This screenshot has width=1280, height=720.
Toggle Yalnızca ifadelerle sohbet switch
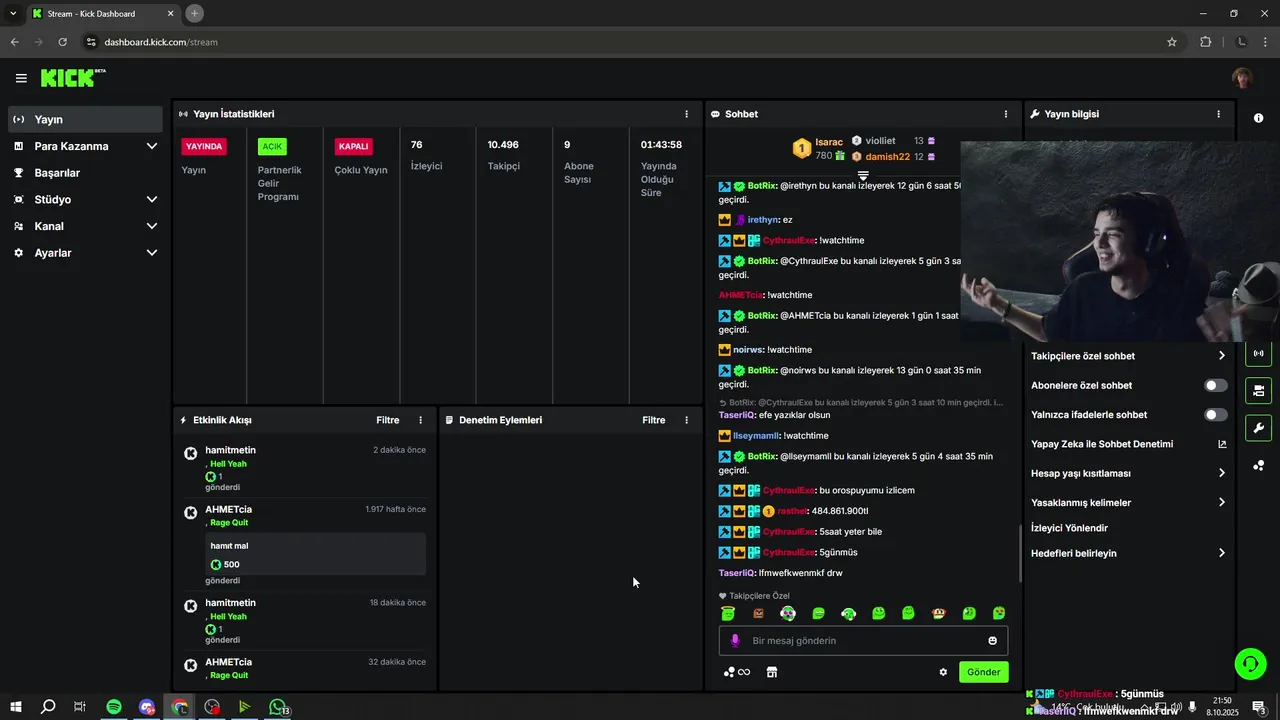[1216, 415]
